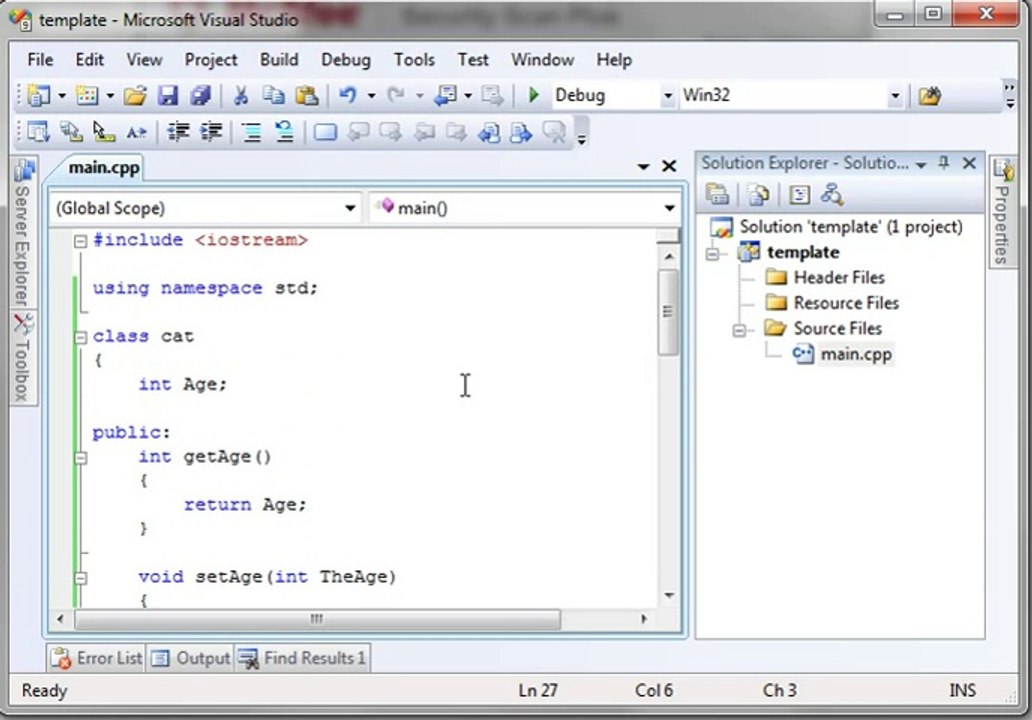
Task: Start debugging with the green play icon
Action: [534, 95]
